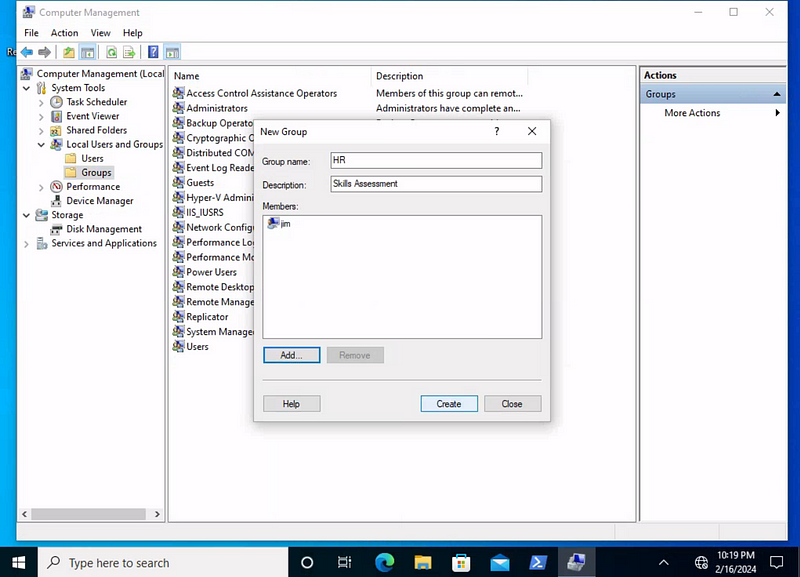
Task: Click the Add... button
Action: [x=292, y=355]
